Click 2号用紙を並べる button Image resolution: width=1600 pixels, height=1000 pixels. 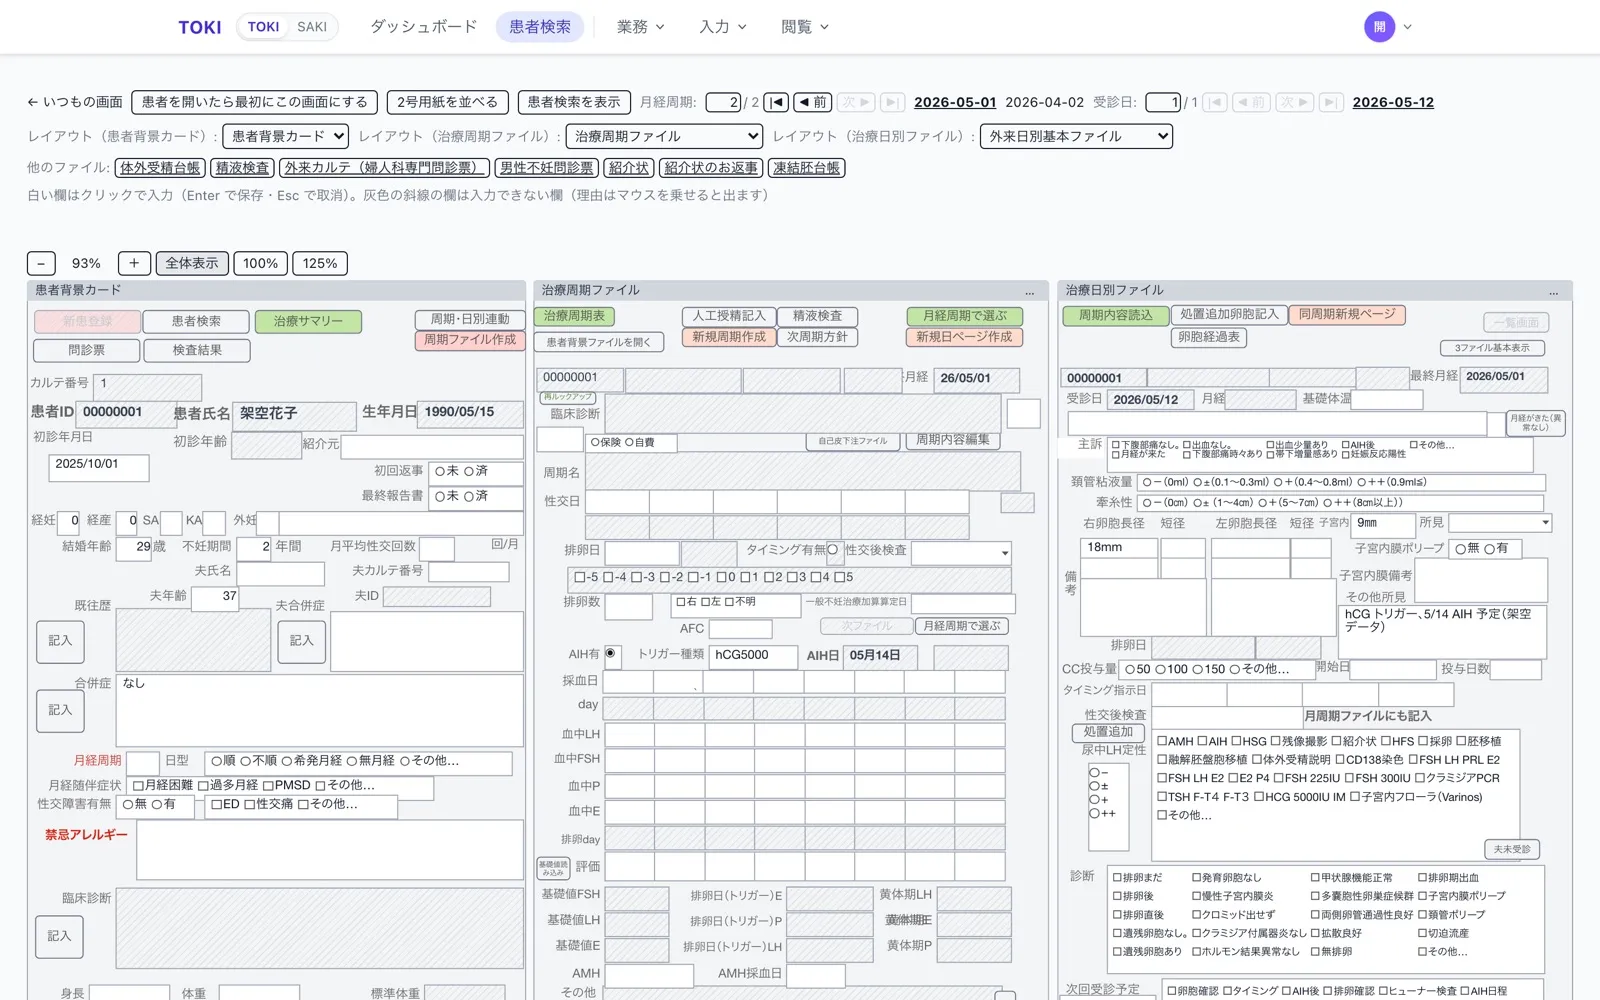pyautogui.click(x=447, y=102)
